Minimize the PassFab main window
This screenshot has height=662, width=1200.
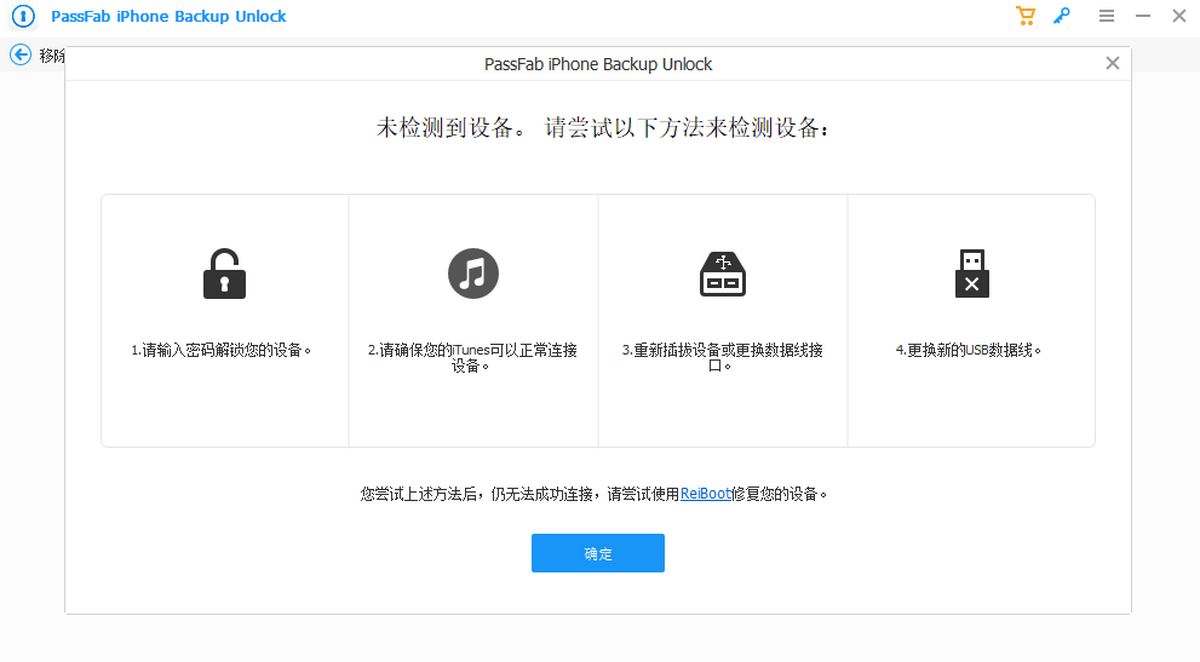point(1144,16)
